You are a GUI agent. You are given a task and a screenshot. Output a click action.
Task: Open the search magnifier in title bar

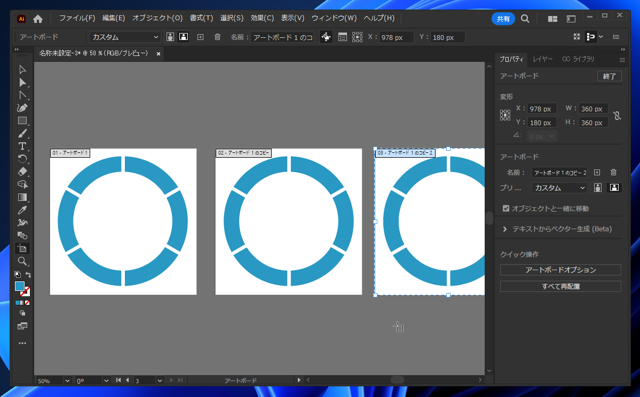point(525,19)
